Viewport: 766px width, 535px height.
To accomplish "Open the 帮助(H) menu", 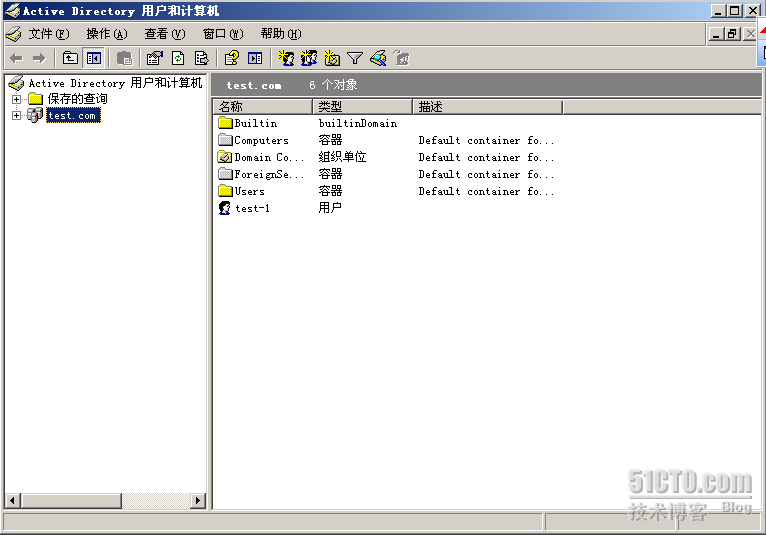I will [281, 34].
